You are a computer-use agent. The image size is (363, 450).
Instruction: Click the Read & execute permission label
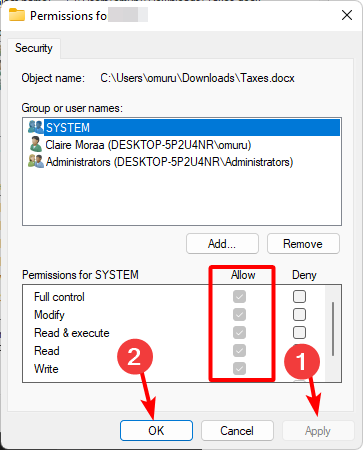pos(72,333)
